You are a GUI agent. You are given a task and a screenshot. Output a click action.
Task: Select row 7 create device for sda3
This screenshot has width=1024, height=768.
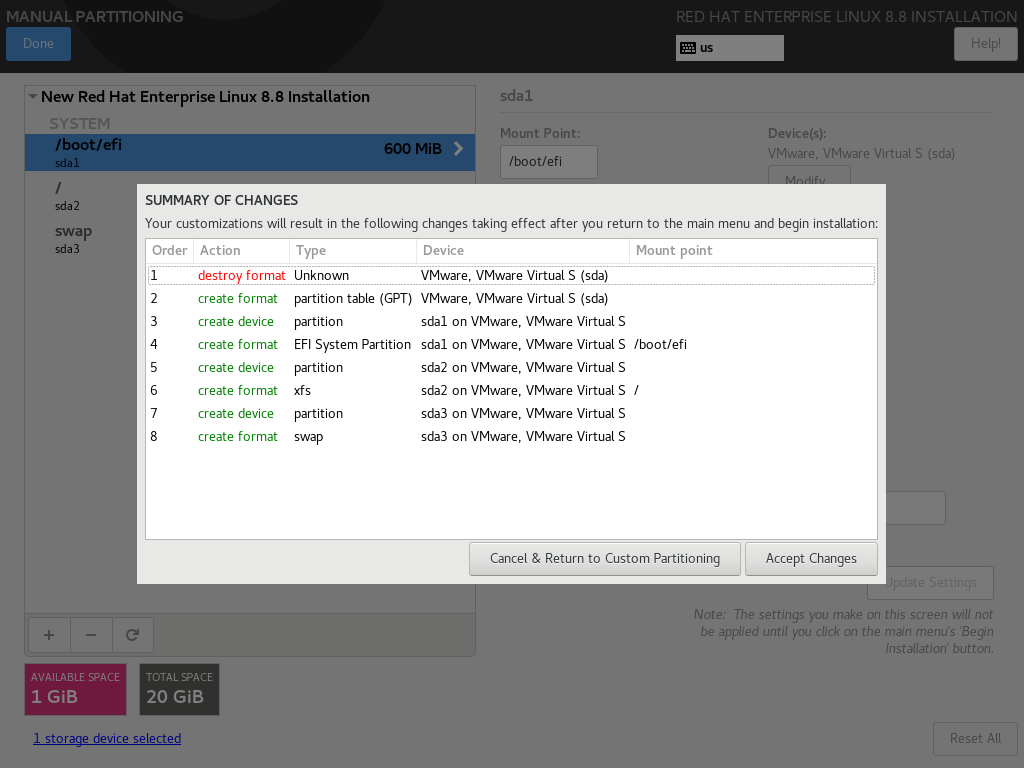[511, 413]
